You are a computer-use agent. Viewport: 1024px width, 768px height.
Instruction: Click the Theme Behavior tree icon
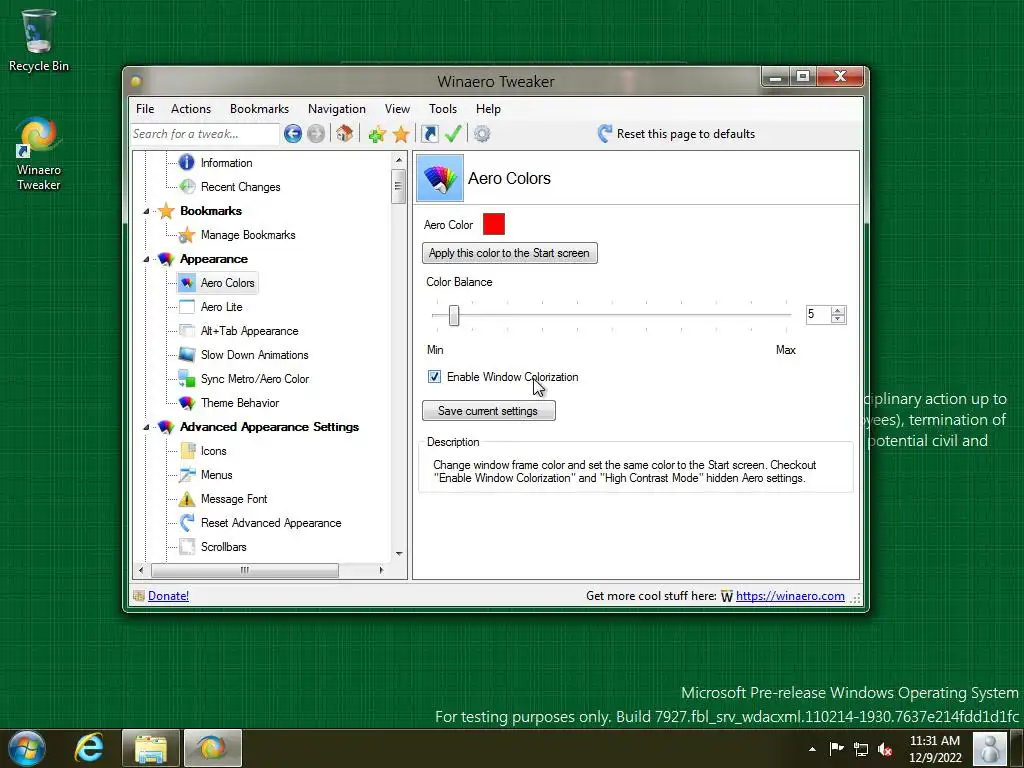[187, 403]
